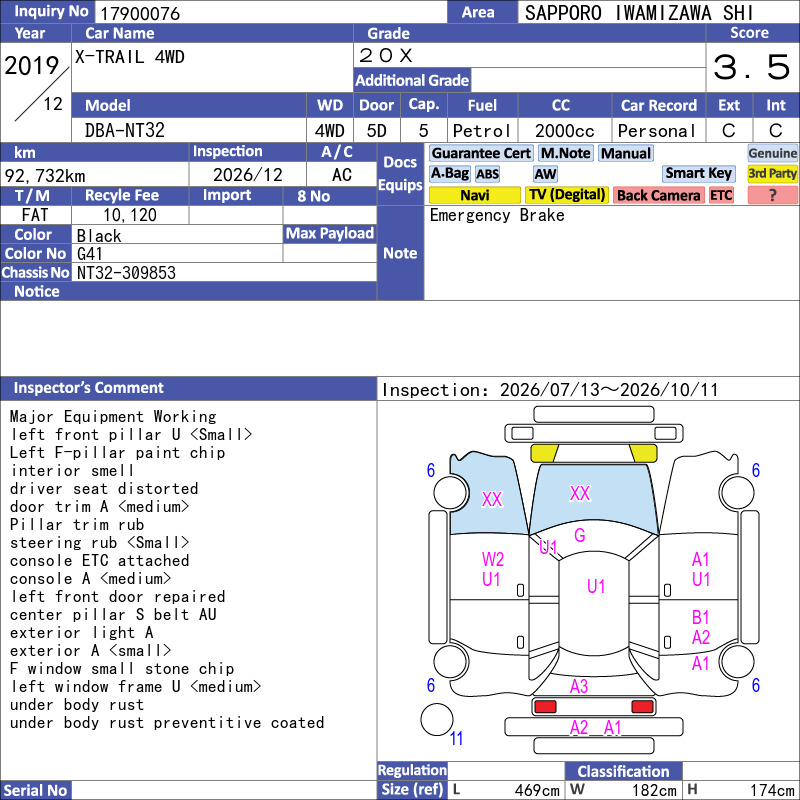Click the comment 'F window small stone chip'
This screenshot has height=800, width=800.
click(122, 668)
